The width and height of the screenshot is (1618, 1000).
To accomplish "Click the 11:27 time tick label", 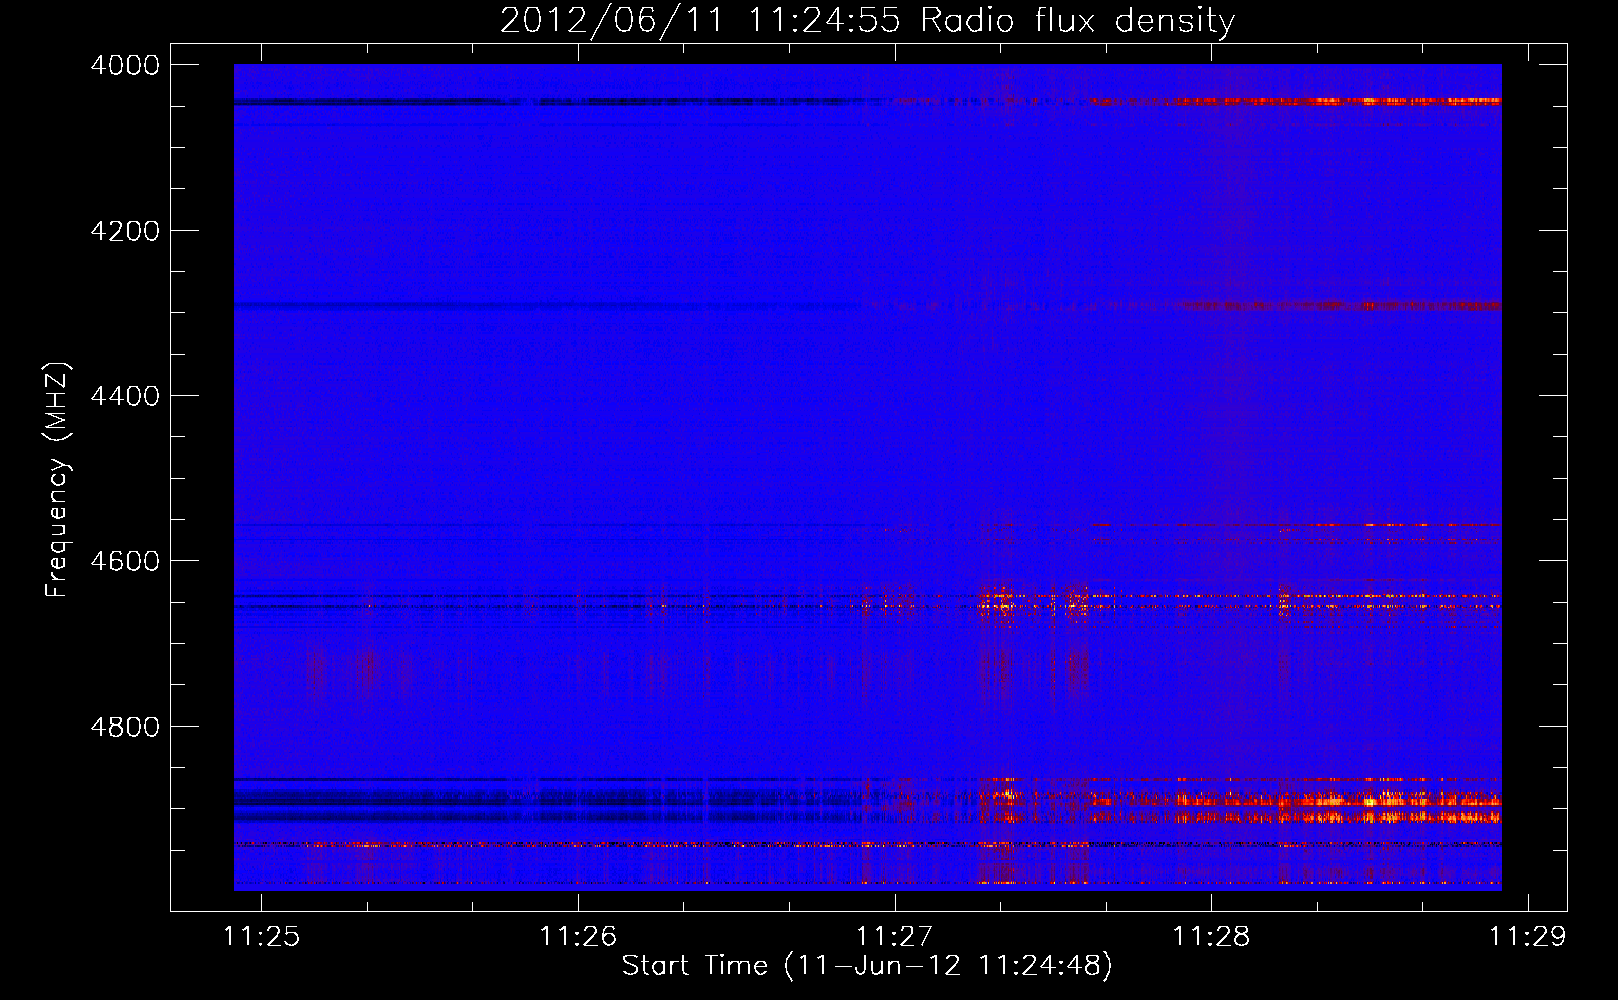I will pos(895,936).
